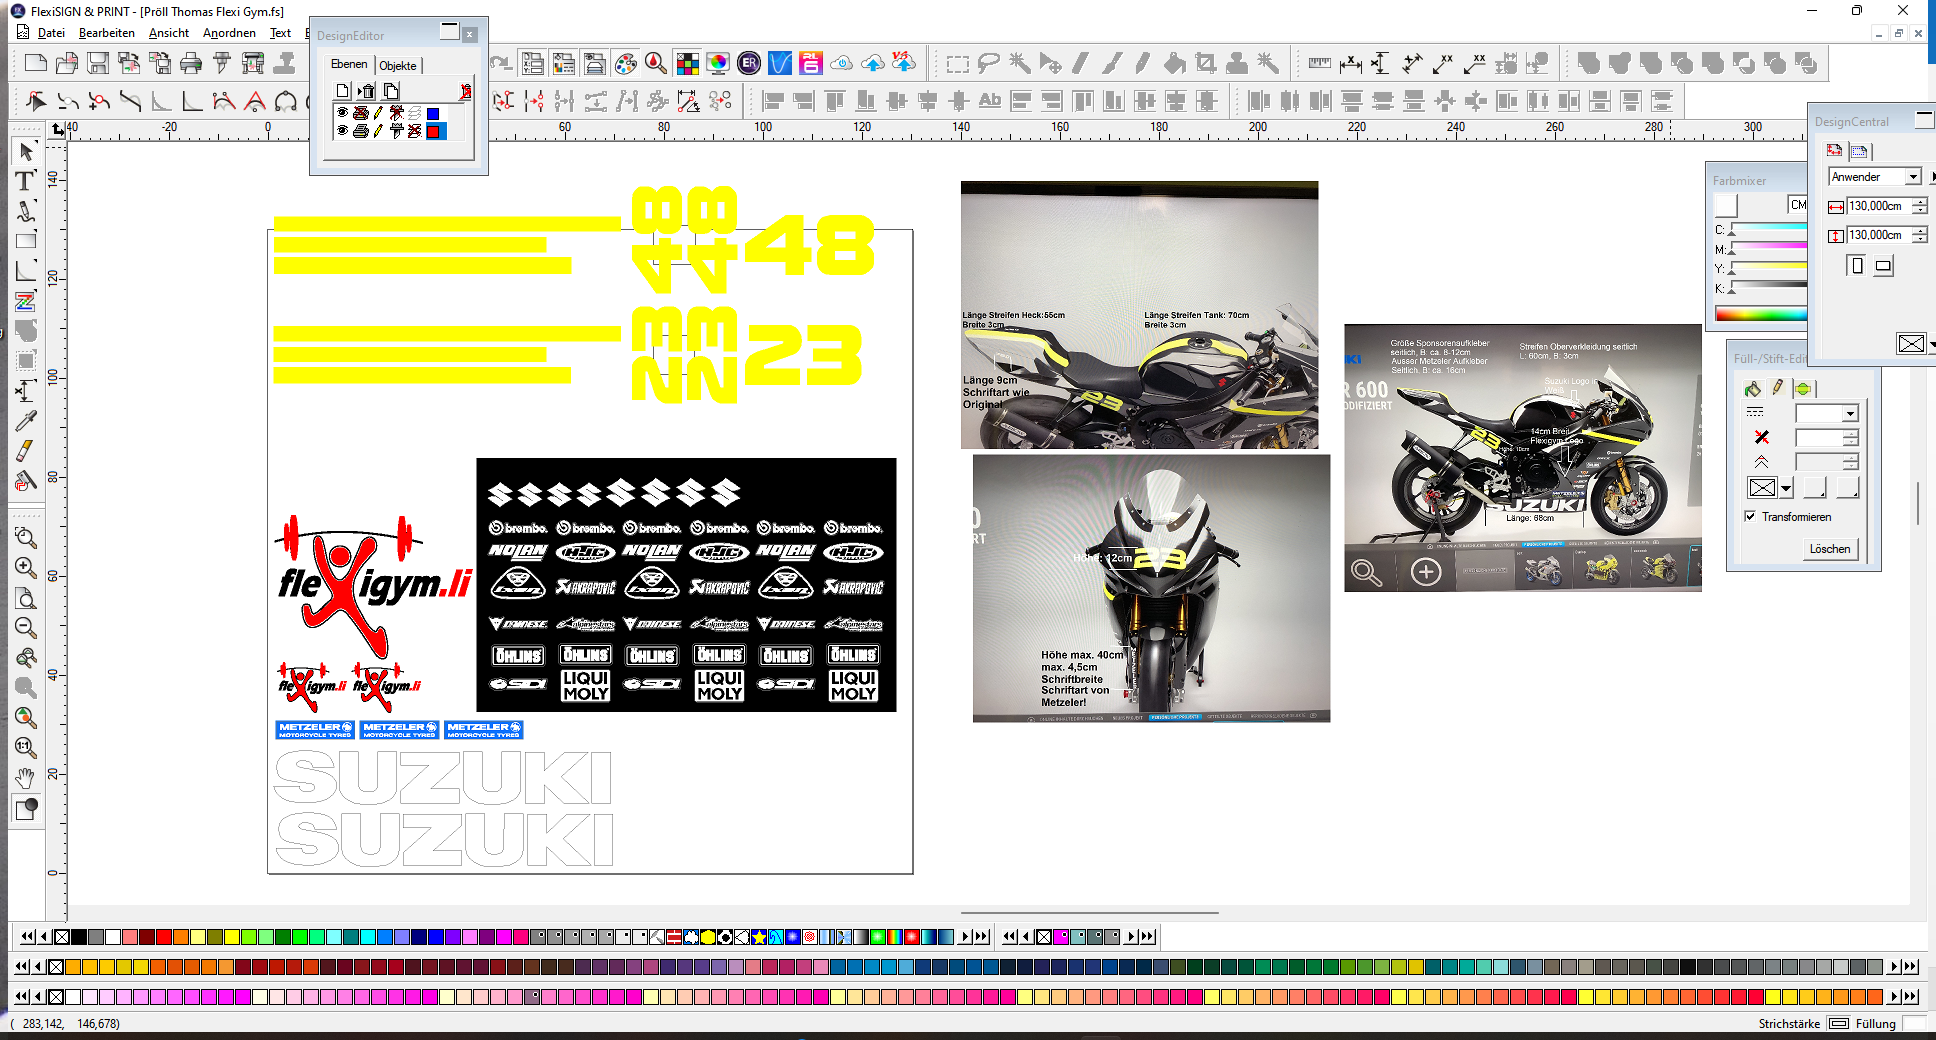Click the Print icon in toolbar
The width and height of the screenshot is (1936, 1040).
(x=190, y=64)
